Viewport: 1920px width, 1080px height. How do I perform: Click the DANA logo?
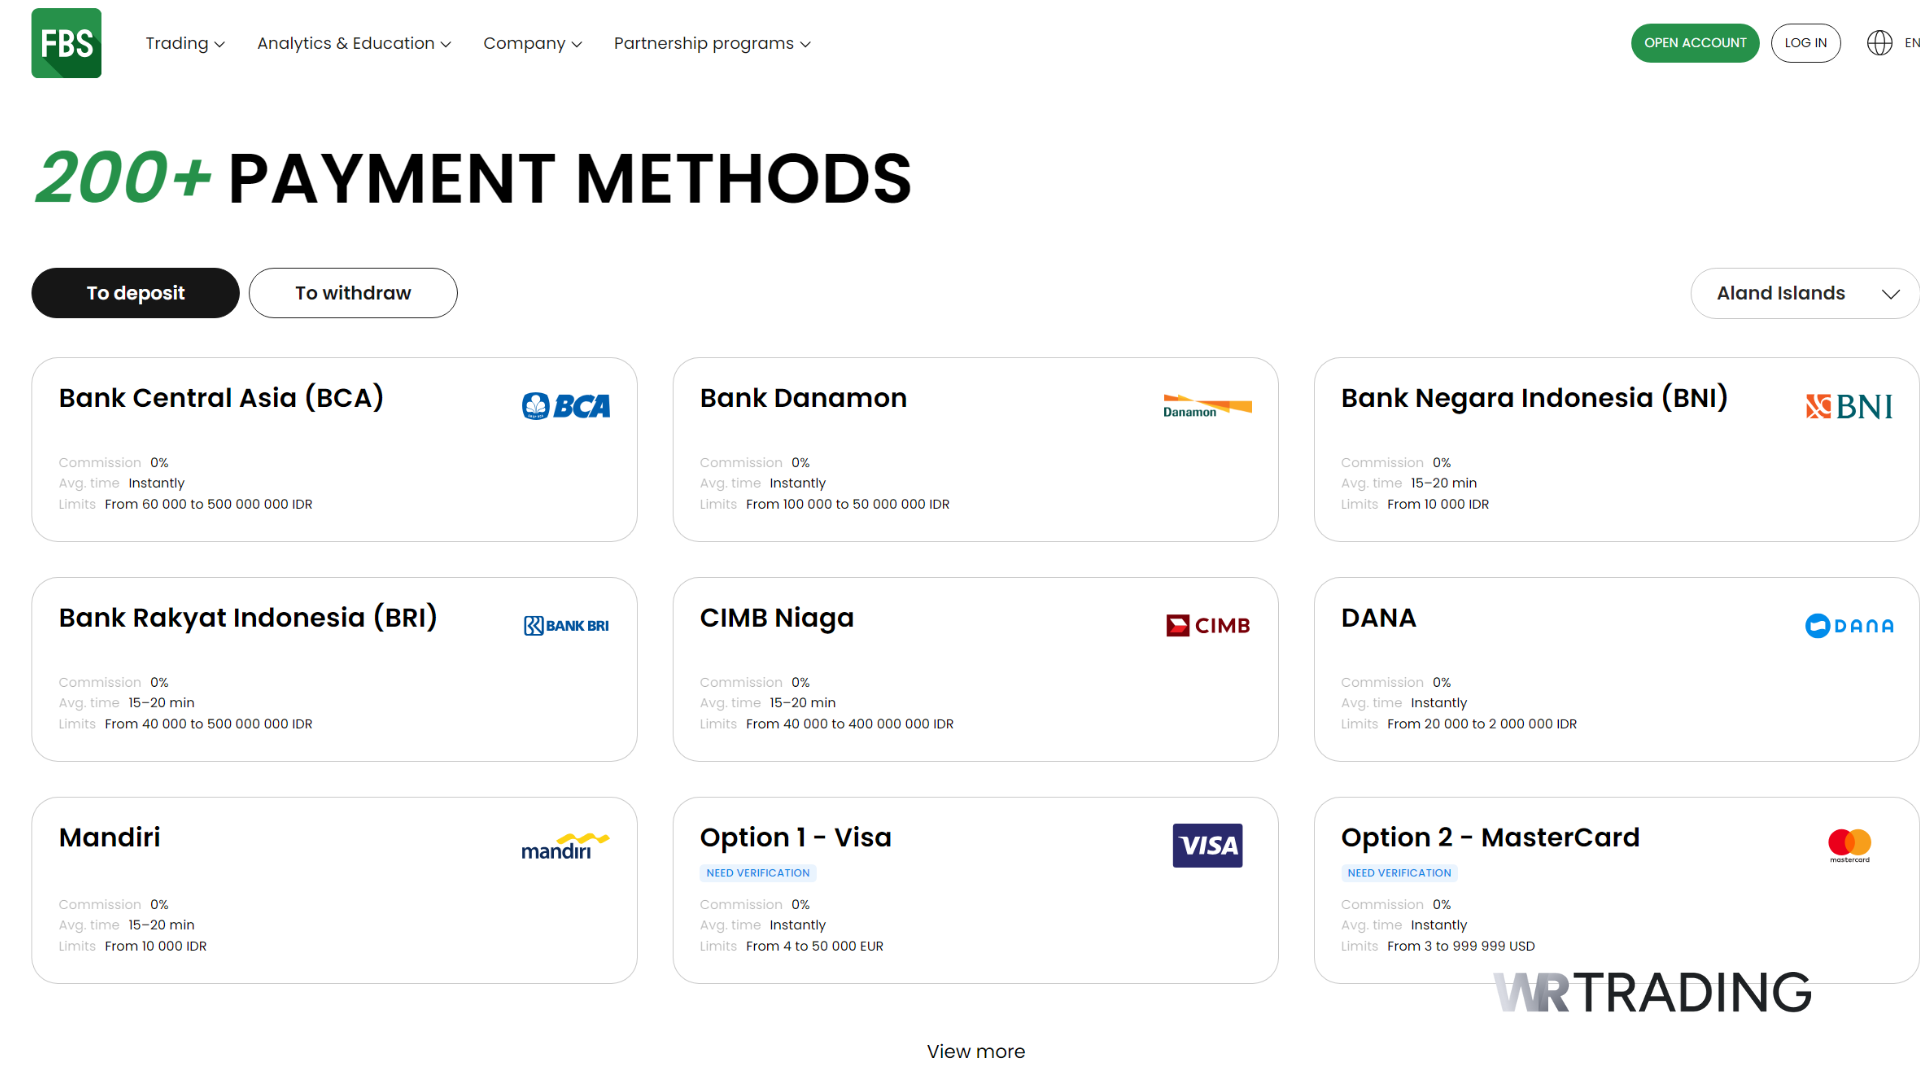1849,626
